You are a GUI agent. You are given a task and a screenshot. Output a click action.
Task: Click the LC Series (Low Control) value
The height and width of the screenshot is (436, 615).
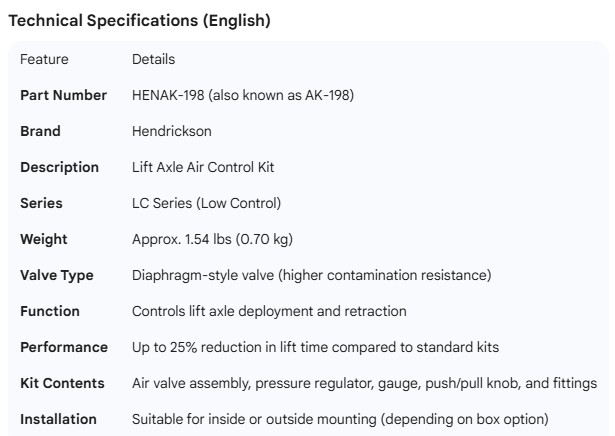coord(206,204)
